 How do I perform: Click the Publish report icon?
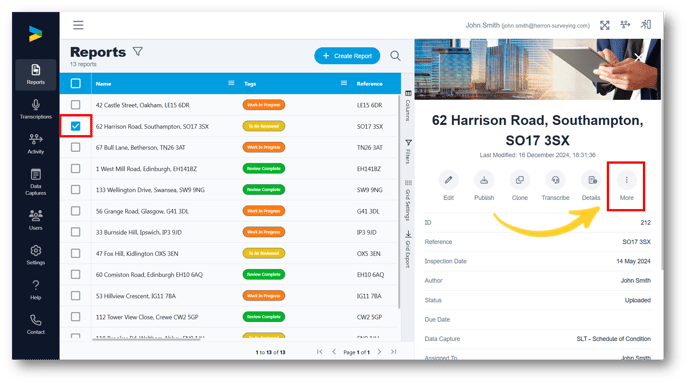pyautogui.click(x=484, y=180)
